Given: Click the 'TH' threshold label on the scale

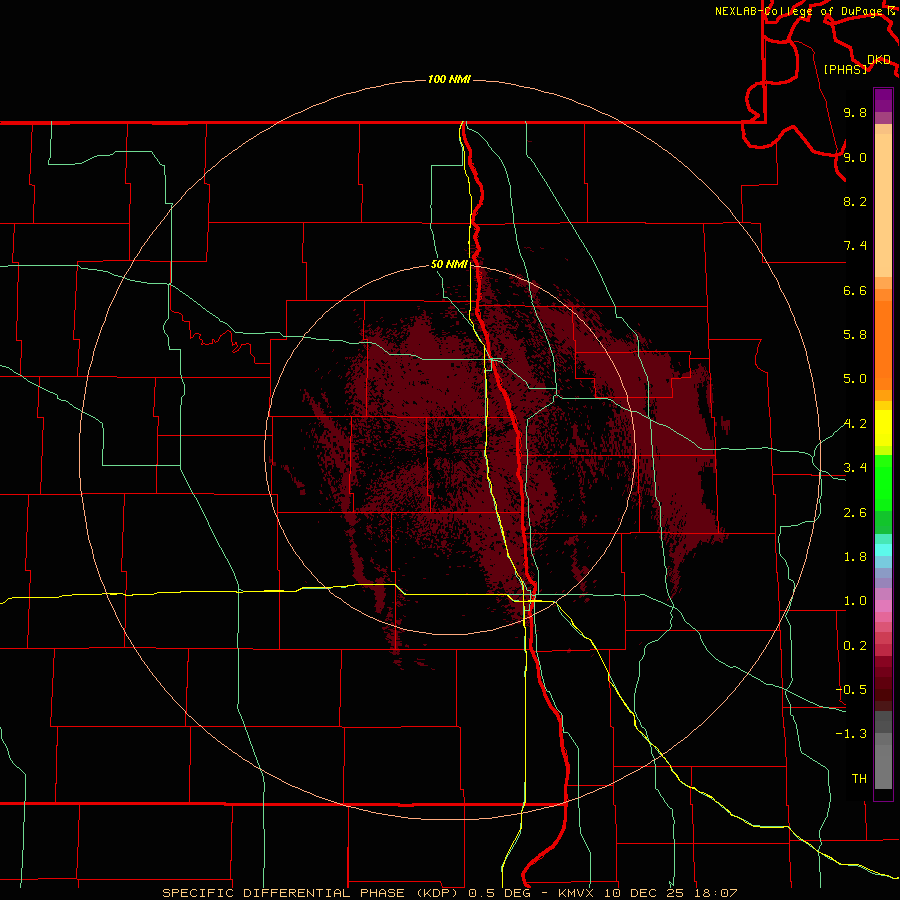Looking at the screenshot, I should pyautogui.click(x=859, y=779).
